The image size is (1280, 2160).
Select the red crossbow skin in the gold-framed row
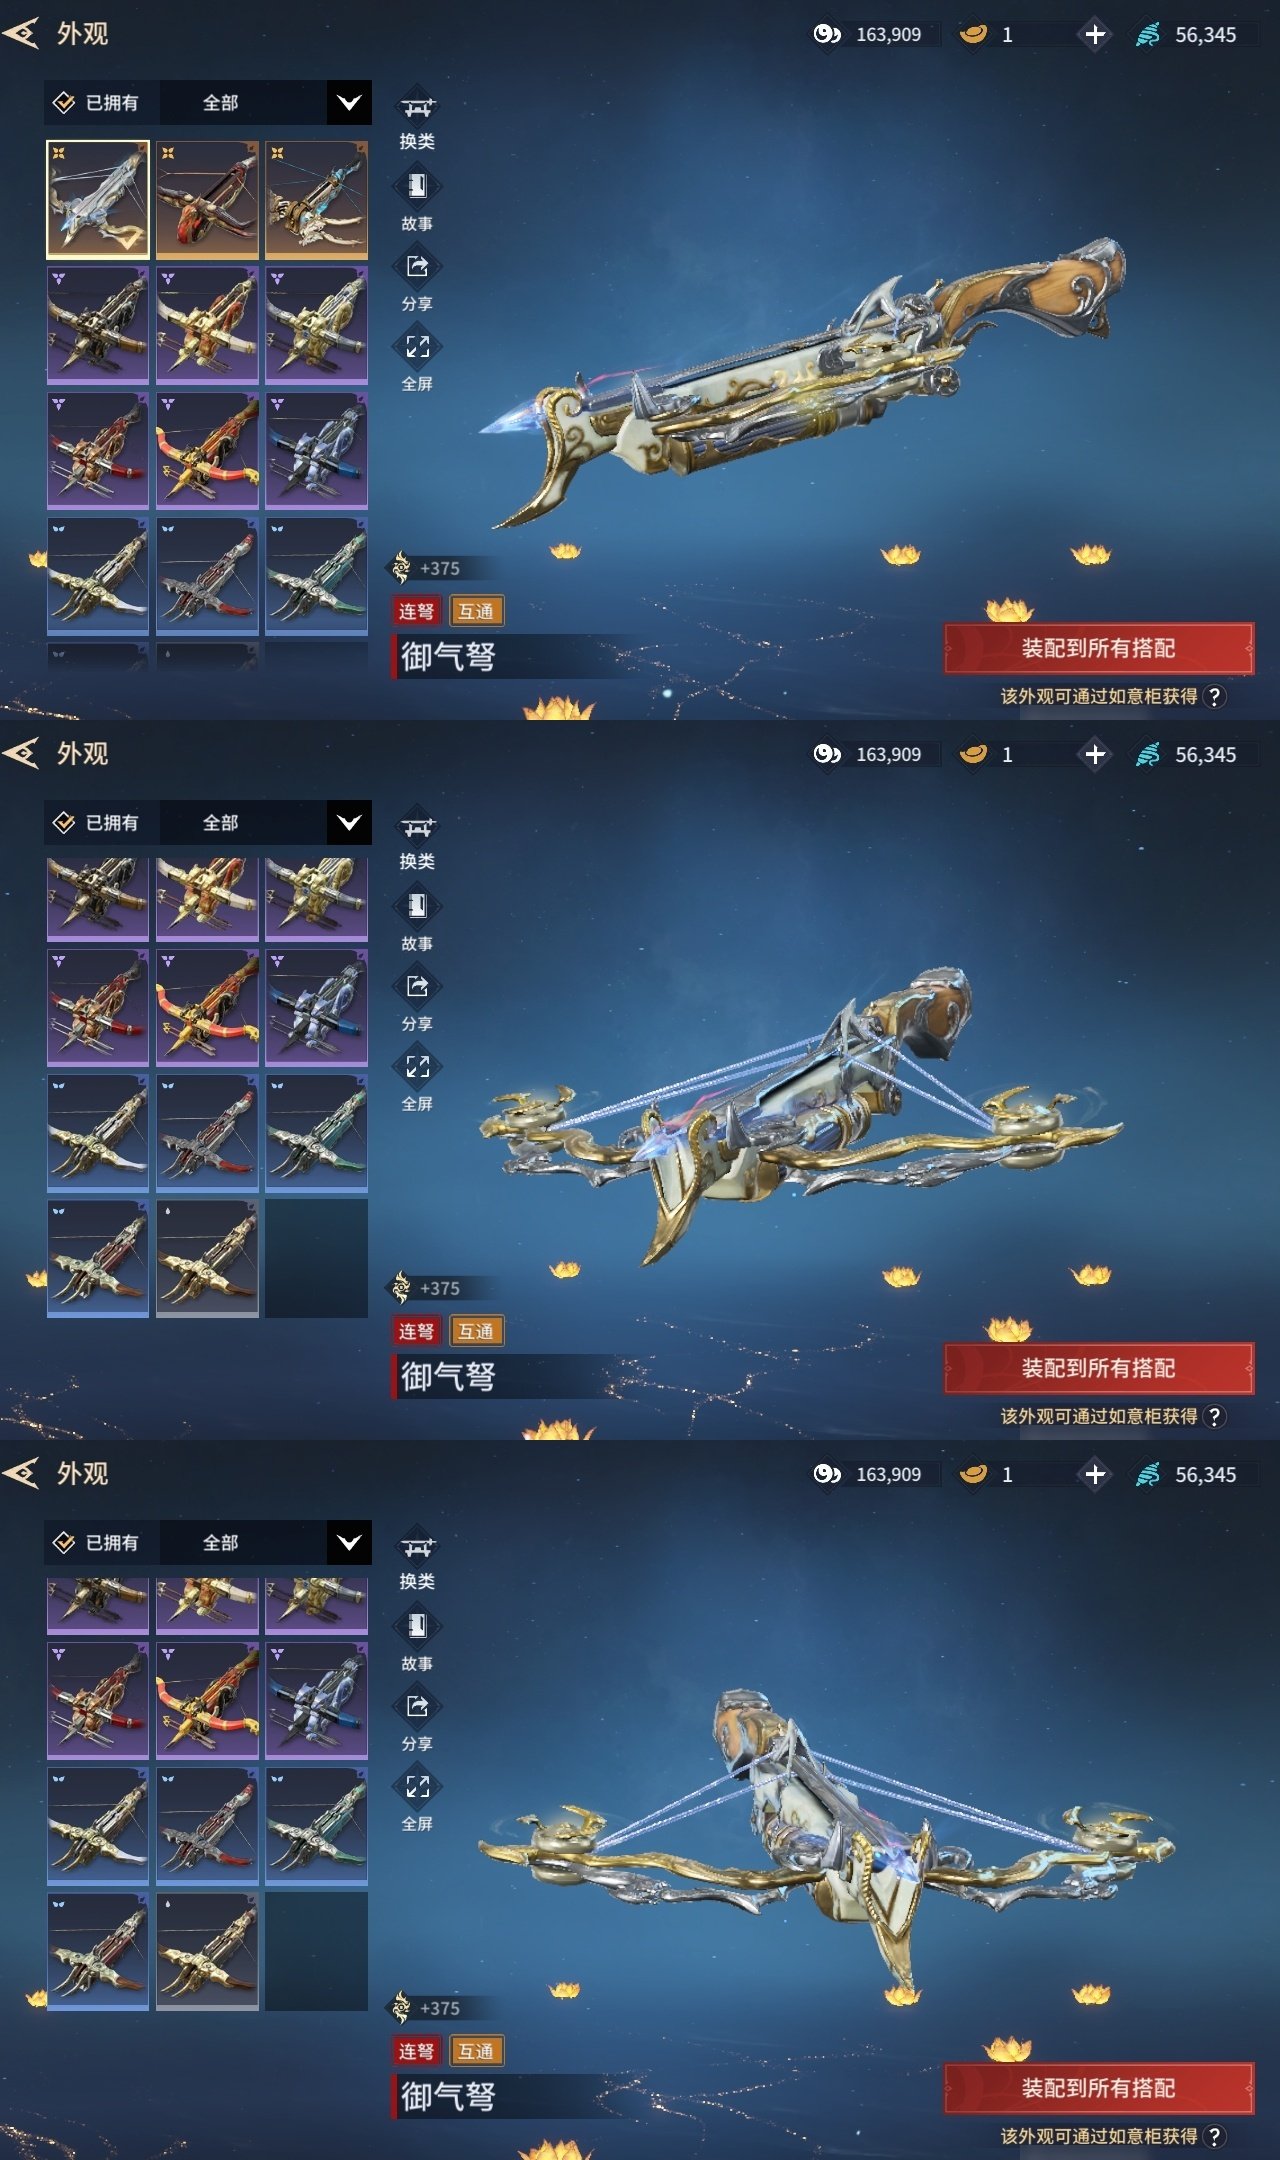point(207,199)
